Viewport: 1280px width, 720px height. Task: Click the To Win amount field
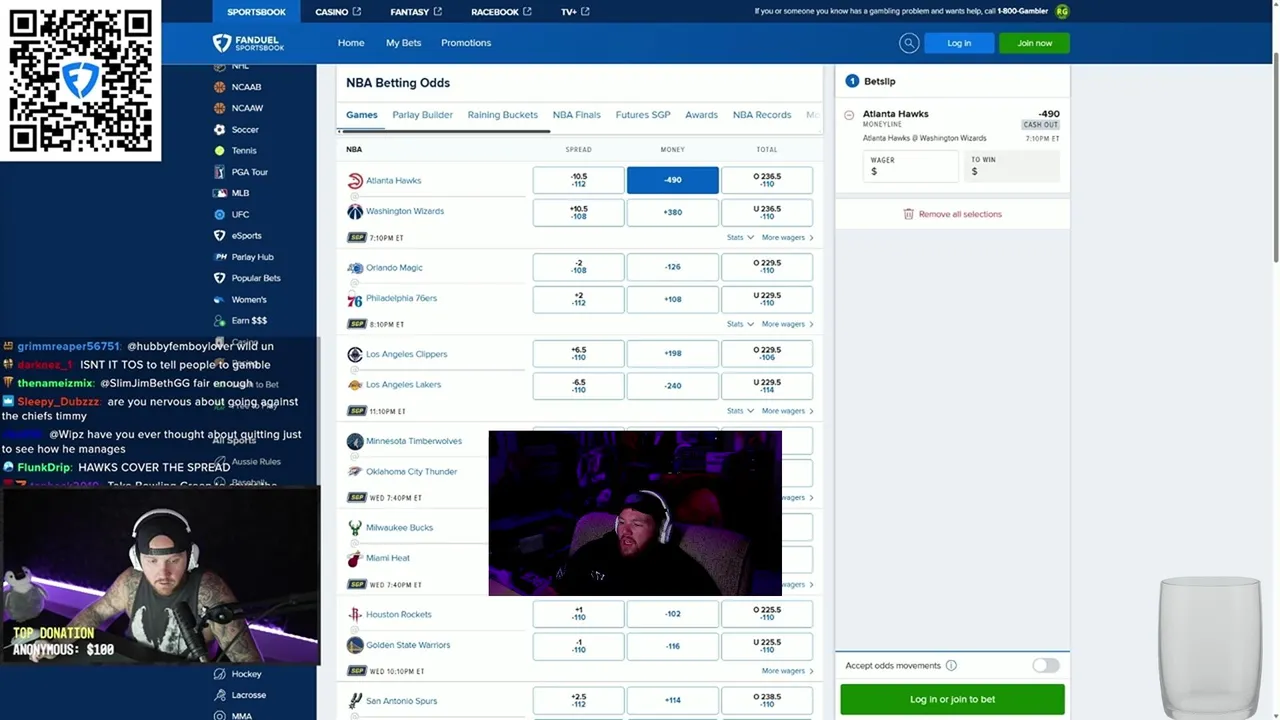pos(1011,167)
